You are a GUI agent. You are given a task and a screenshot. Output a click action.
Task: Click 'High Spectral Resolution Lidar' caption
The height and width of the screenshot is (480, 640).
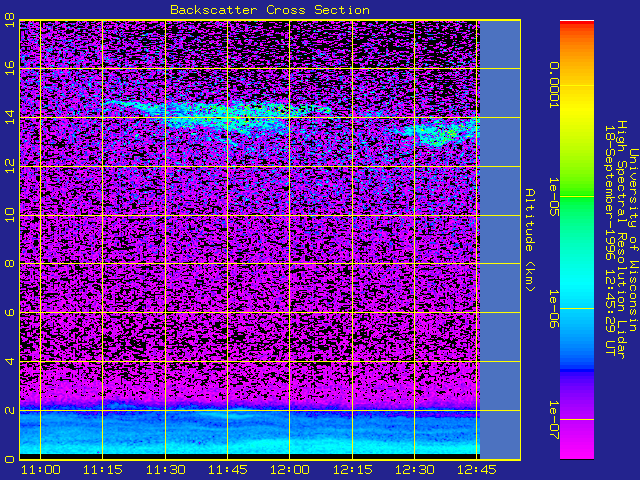(x=621, y=240)
